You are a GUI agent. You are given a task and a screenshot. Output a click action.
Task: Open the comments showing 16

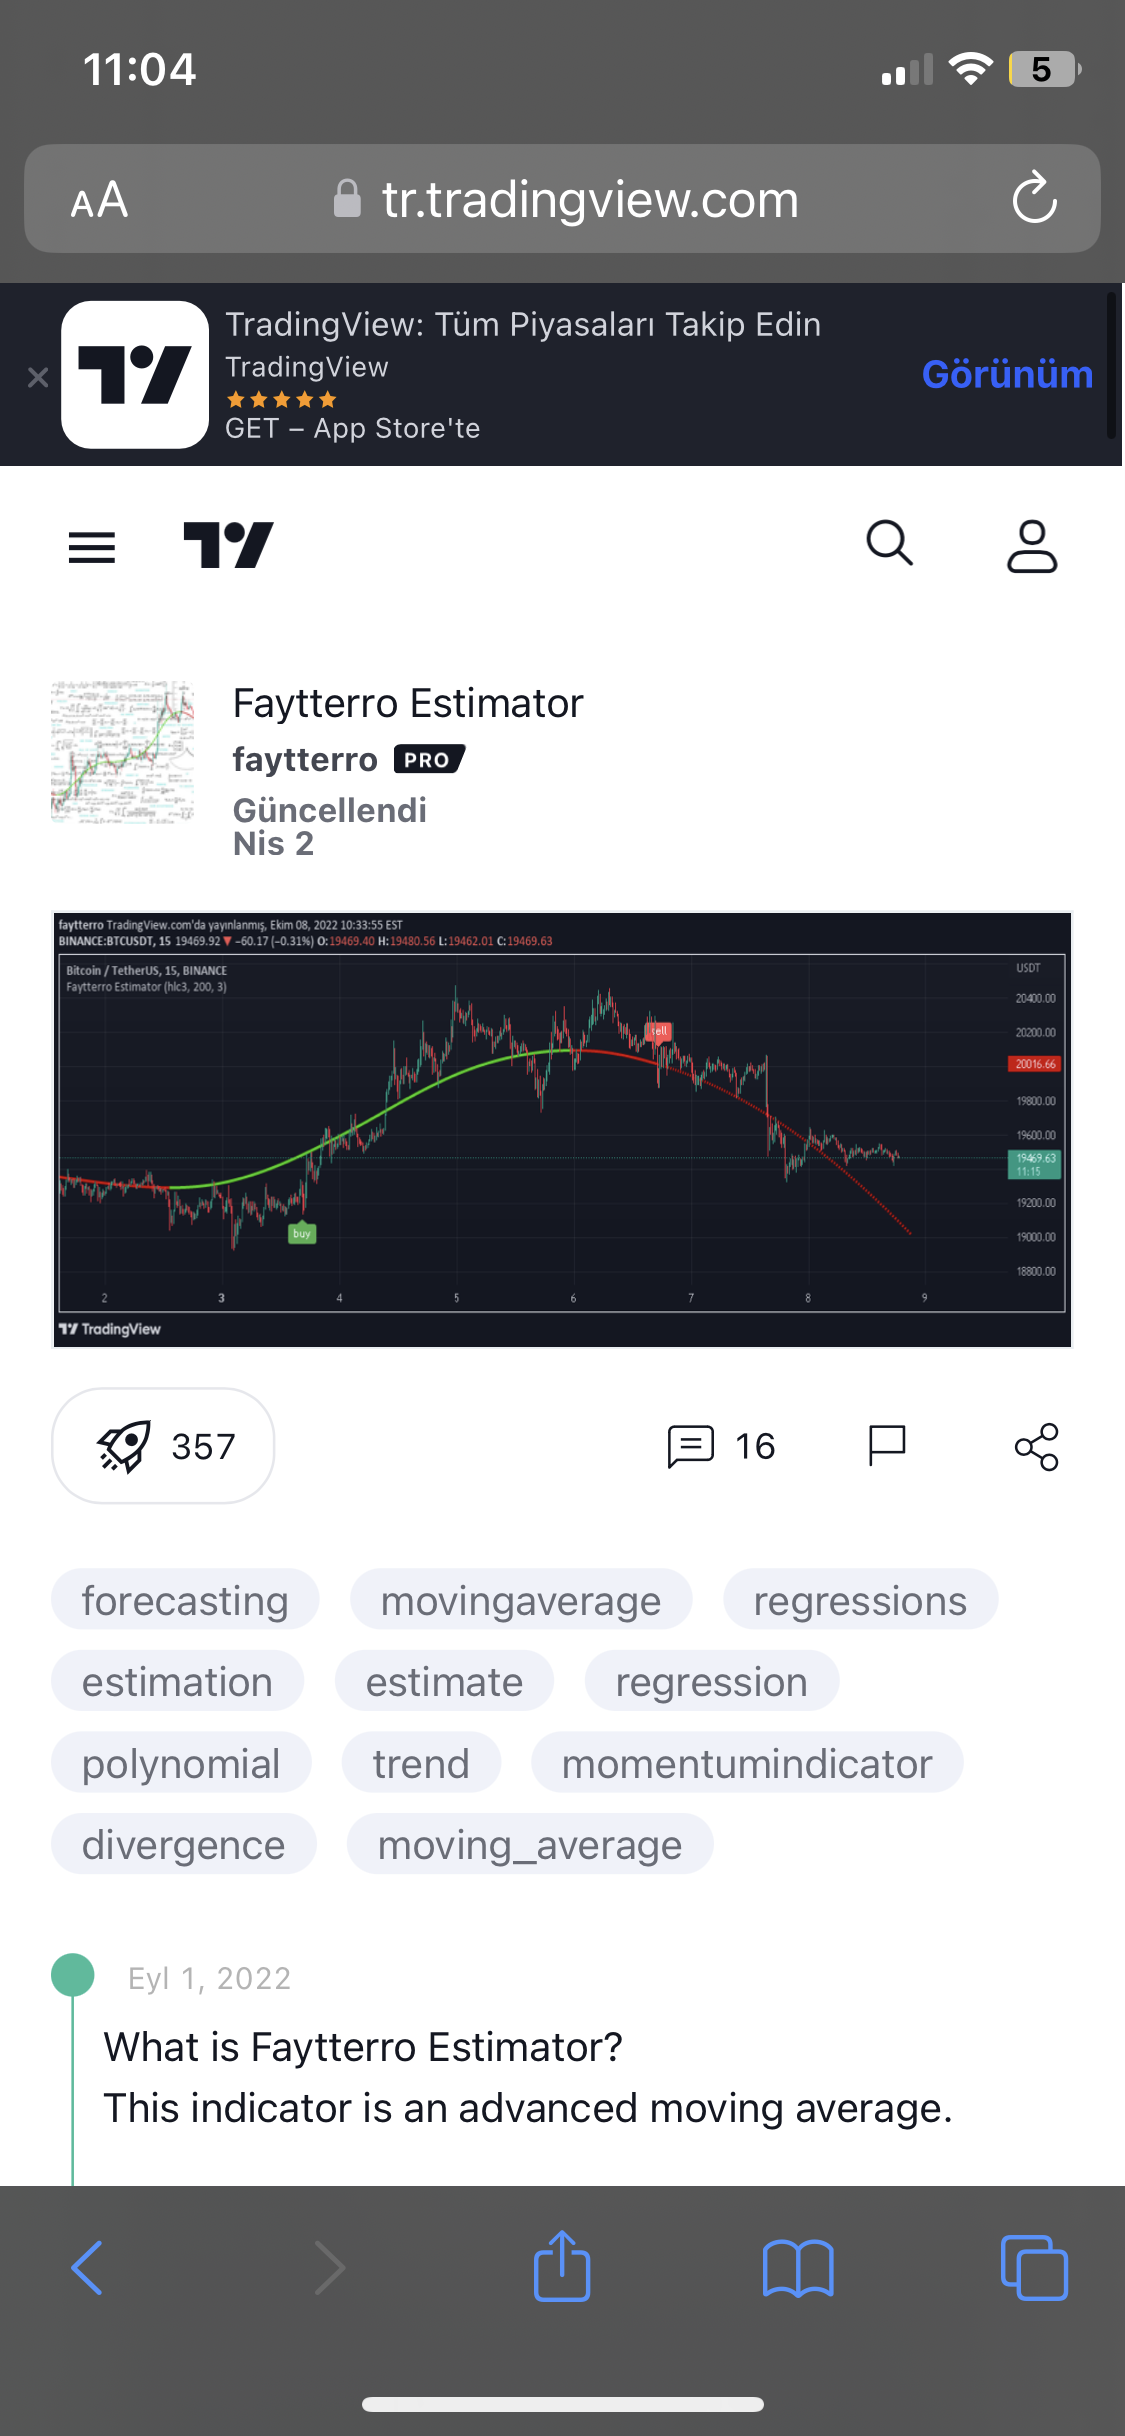coord(721,1446)
